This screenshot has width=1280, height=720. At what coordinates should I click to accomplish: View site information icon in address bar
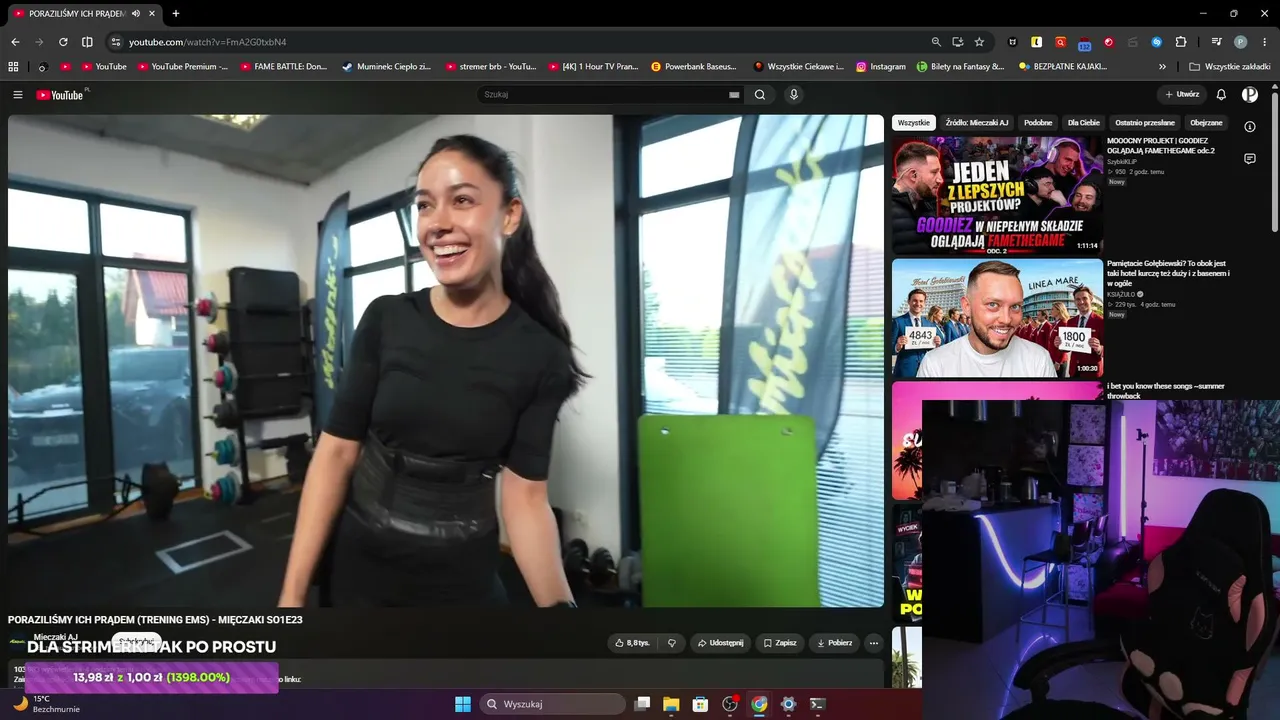[115, 42]
